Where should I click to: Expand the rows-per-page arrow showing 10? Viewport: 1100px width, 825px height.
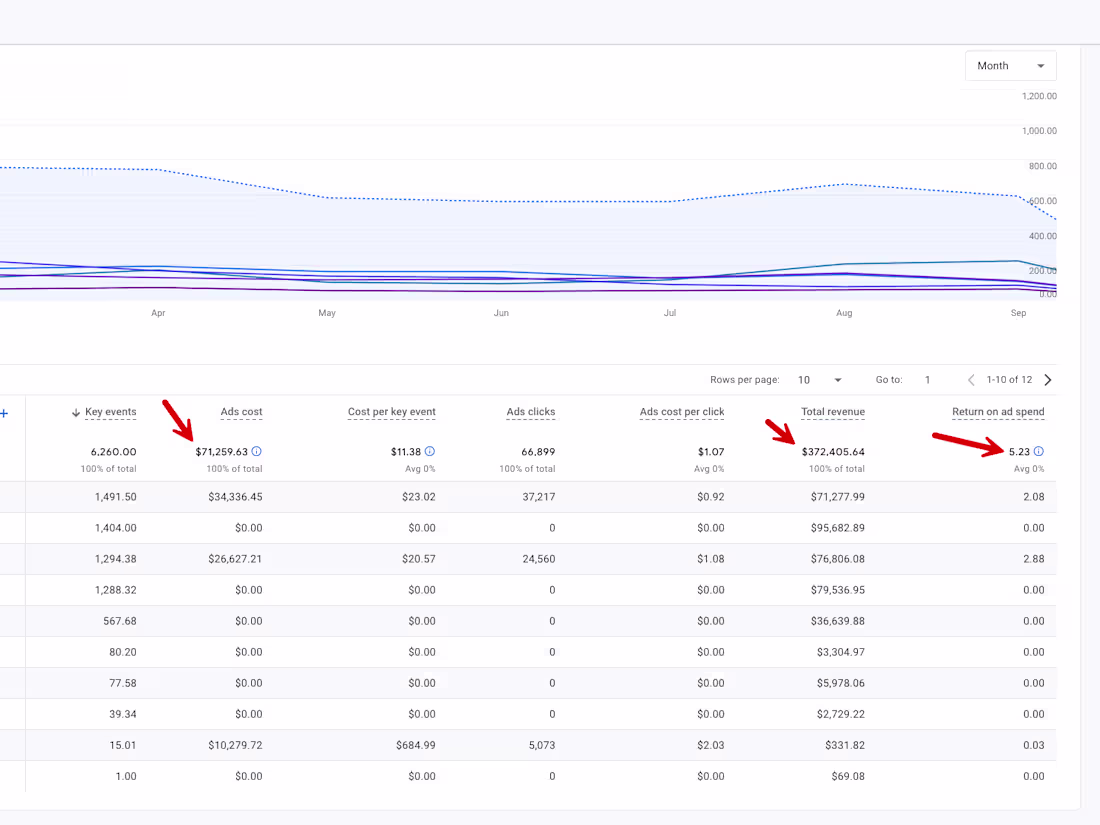coord(838,380)
